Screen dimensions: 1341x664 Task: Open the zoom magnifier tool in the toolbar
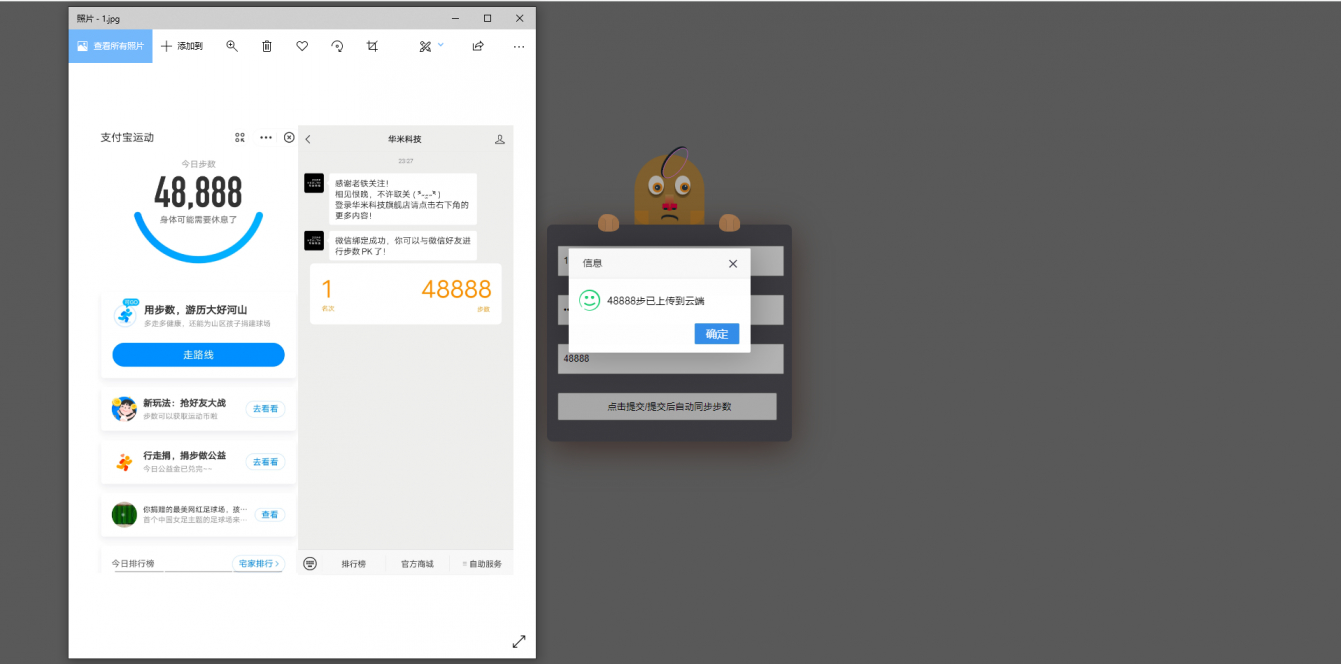click(232, 46)
